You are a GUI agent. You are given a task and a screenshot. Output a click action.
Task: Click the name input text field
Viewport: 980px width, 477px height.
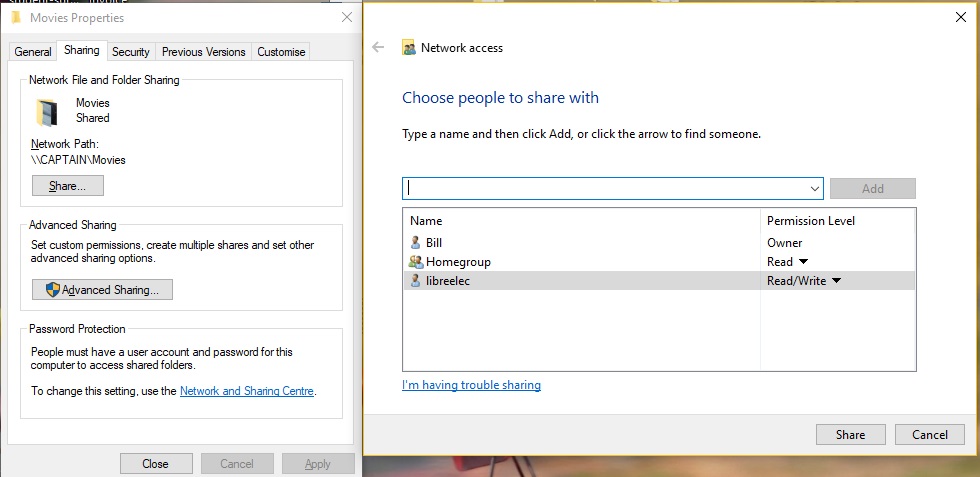(x=605, y=188)
